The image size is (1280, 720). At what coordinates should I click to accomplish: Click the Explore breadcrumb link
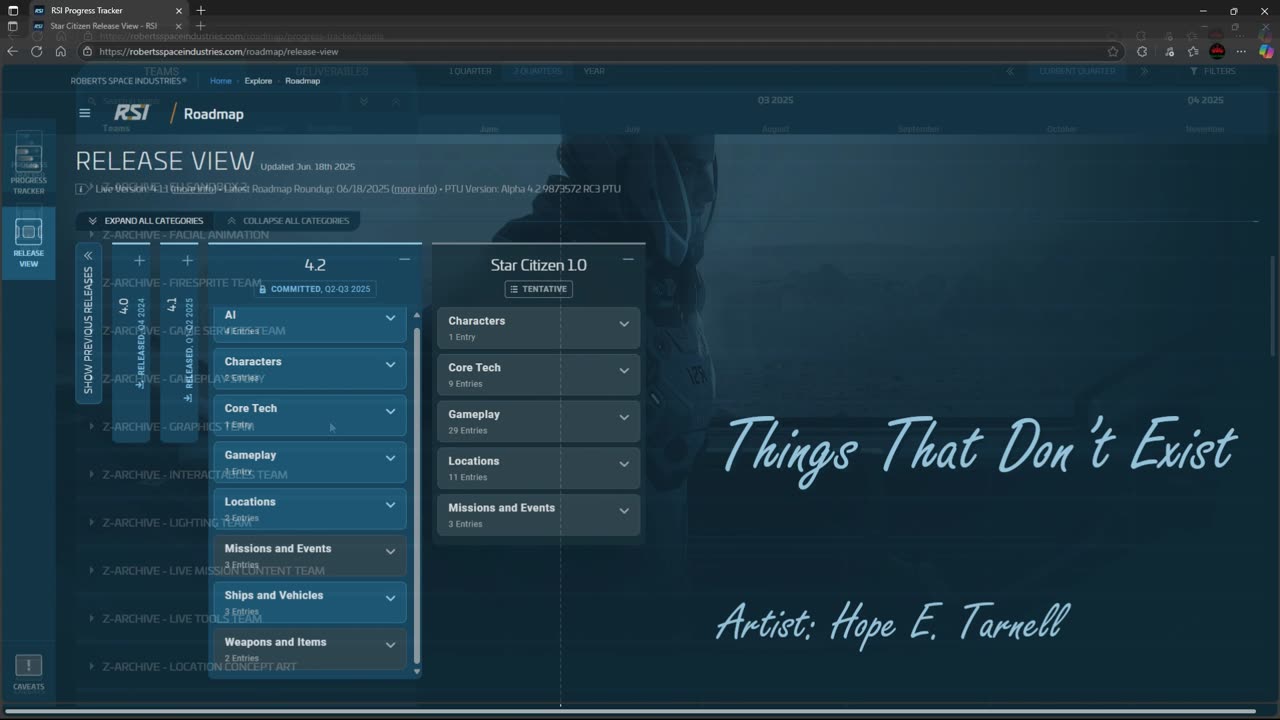pos(258,81)
